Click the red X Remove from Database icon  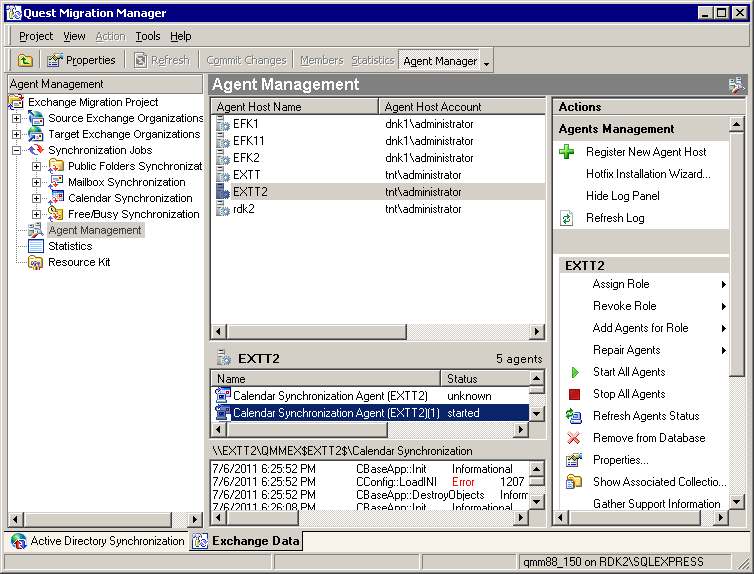[574, 438]
